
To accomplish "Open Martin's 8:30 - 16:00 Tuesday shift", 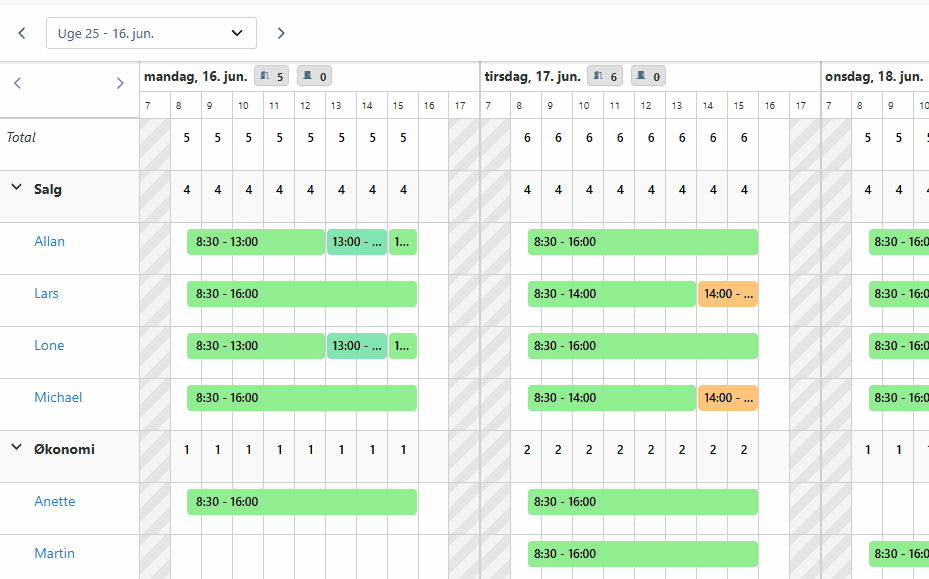I will (x=642, y=554).
